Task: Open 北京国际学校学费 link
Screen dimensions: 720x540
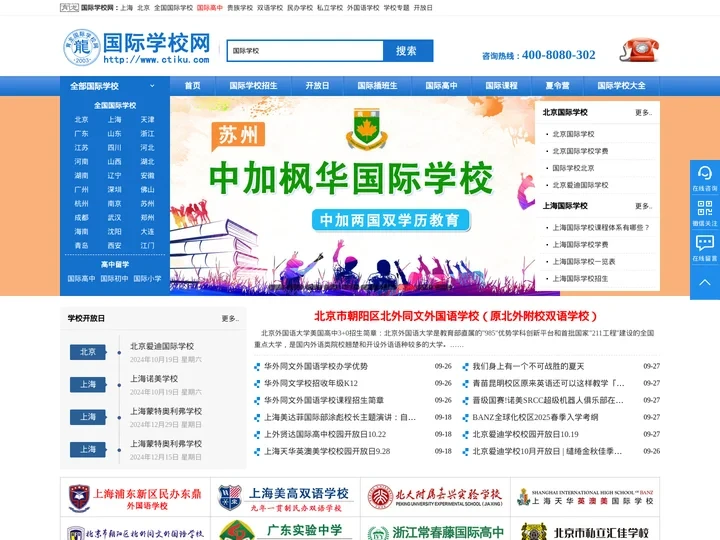Action: (580, 151)
